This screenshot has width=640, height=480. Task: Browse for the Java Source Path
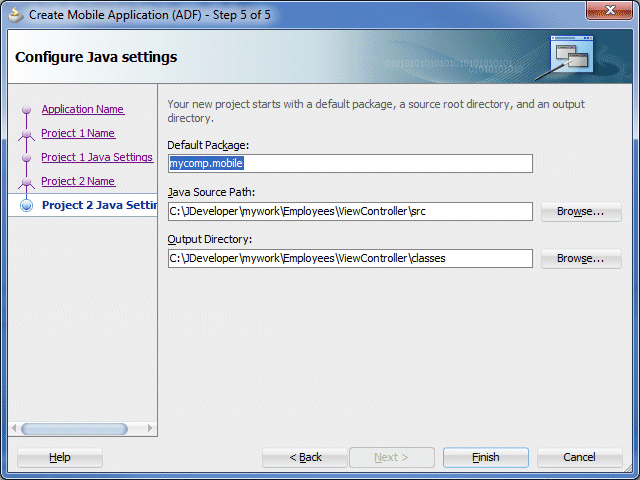pos(581,211)
